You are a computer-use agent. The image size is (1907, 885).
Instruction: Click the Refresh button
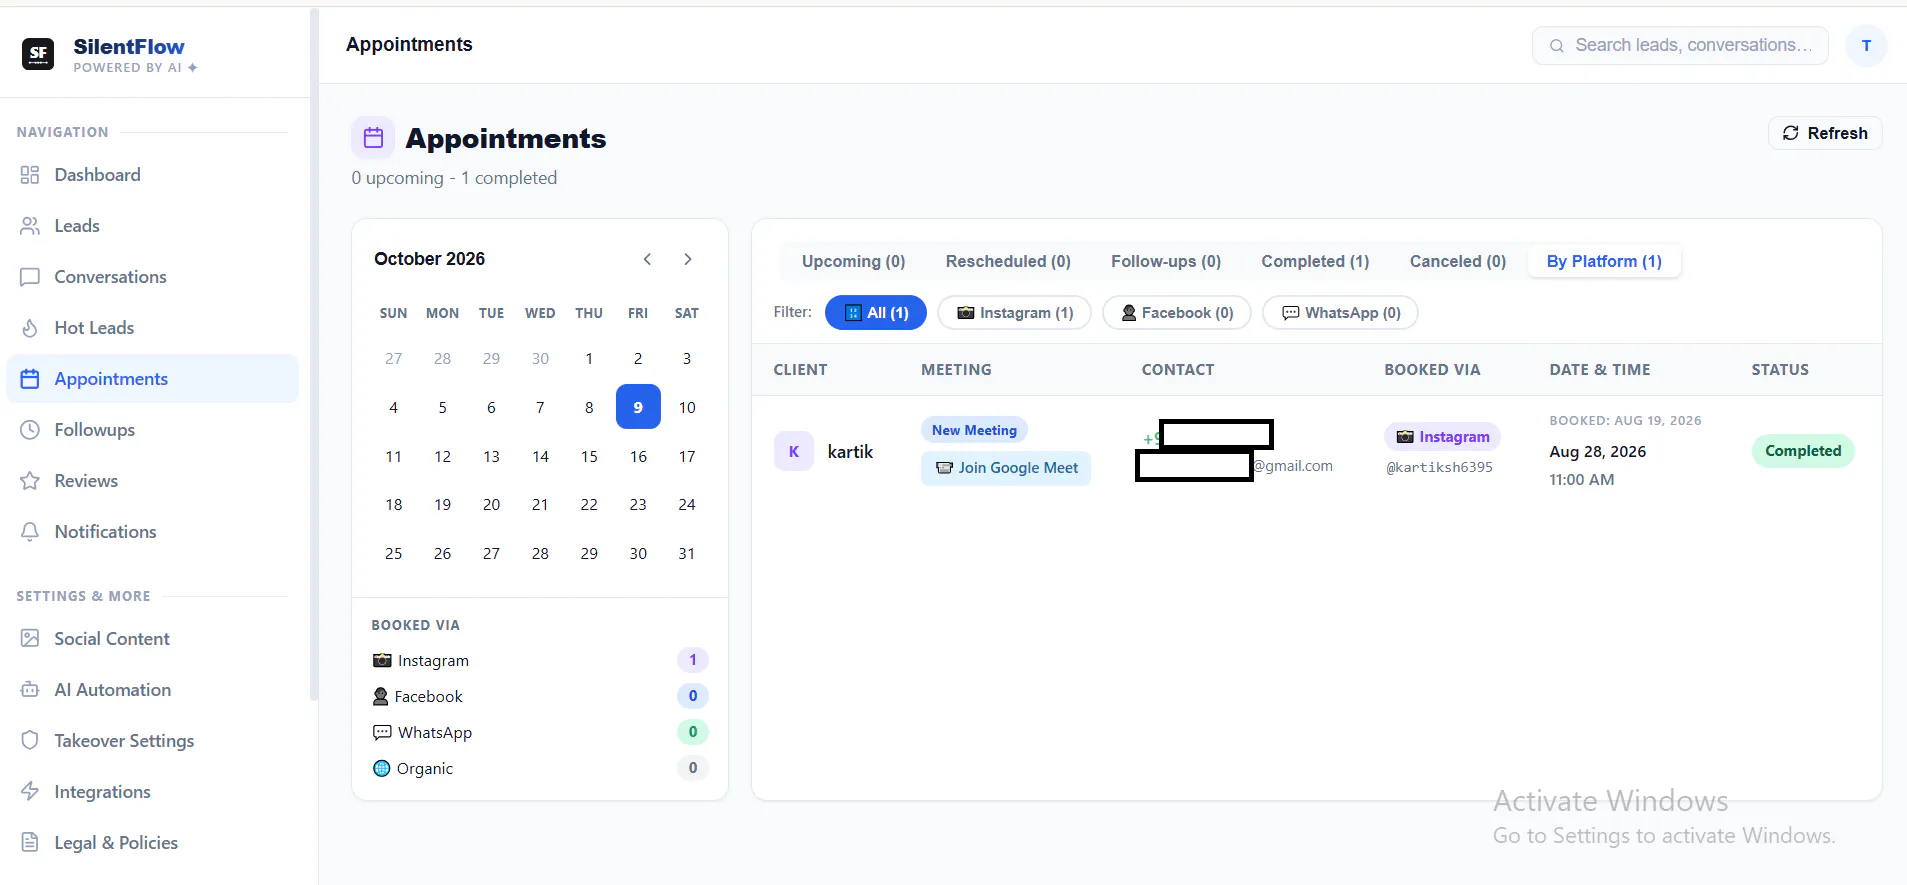1825,133
